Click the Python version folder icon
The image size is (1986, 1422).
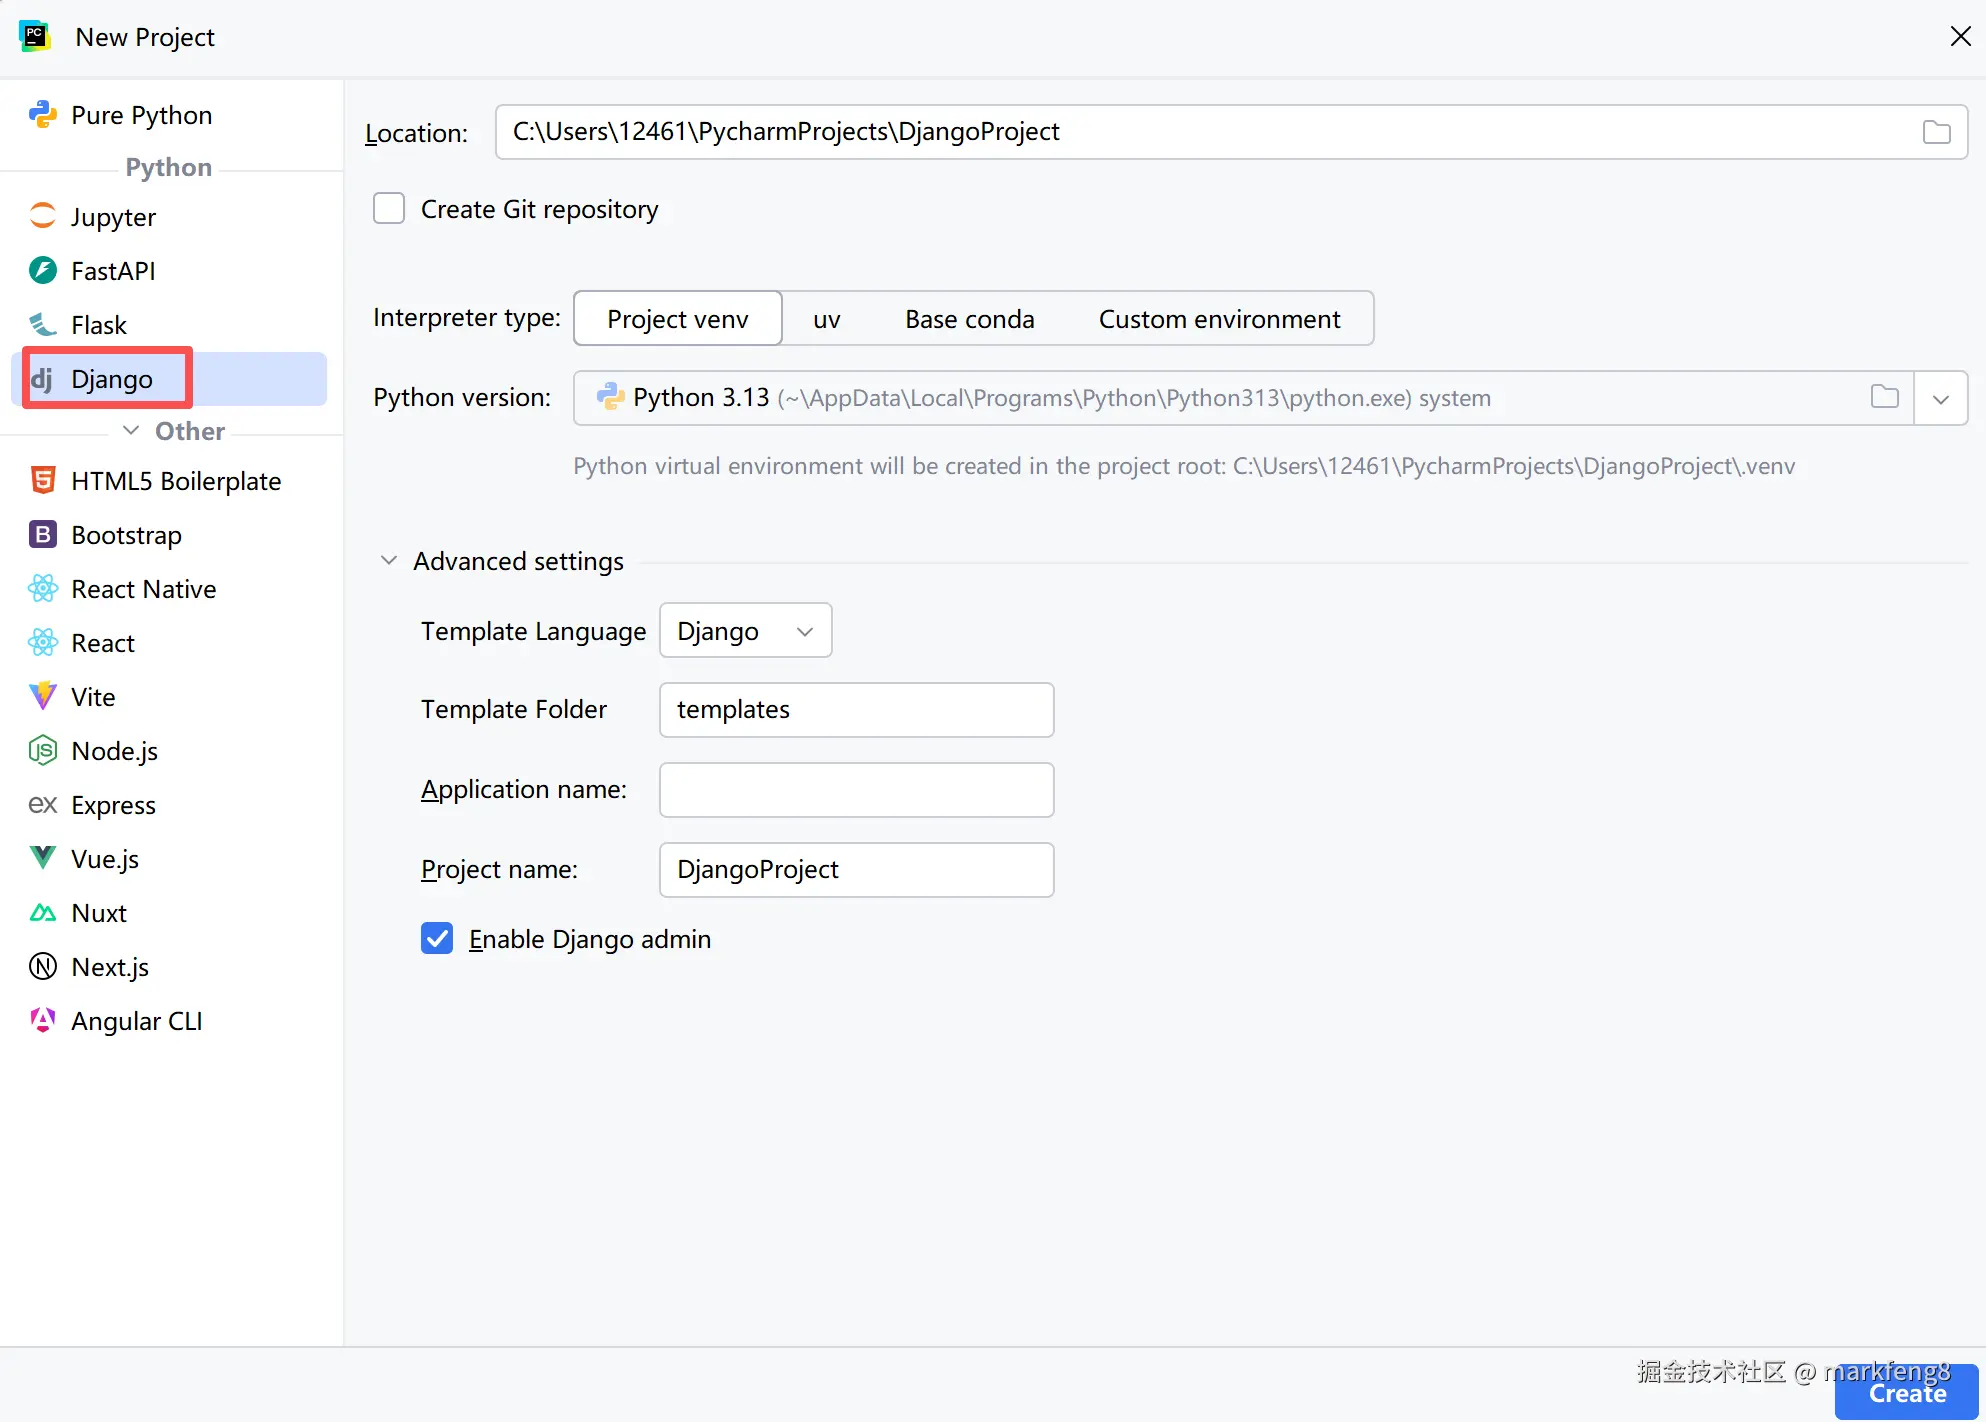coord(1884,397)
